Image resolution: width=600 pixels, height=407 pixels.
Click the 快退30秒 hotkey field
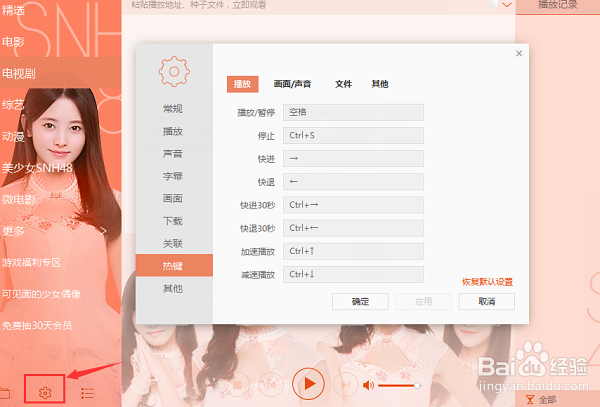pos(353,228)
